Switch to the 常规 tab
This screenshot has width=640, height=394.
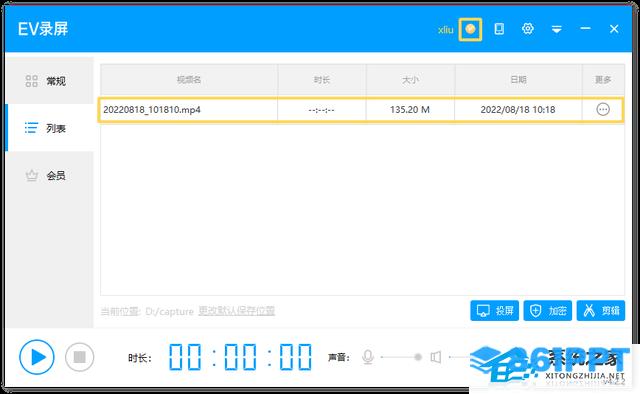click(50, 81)
